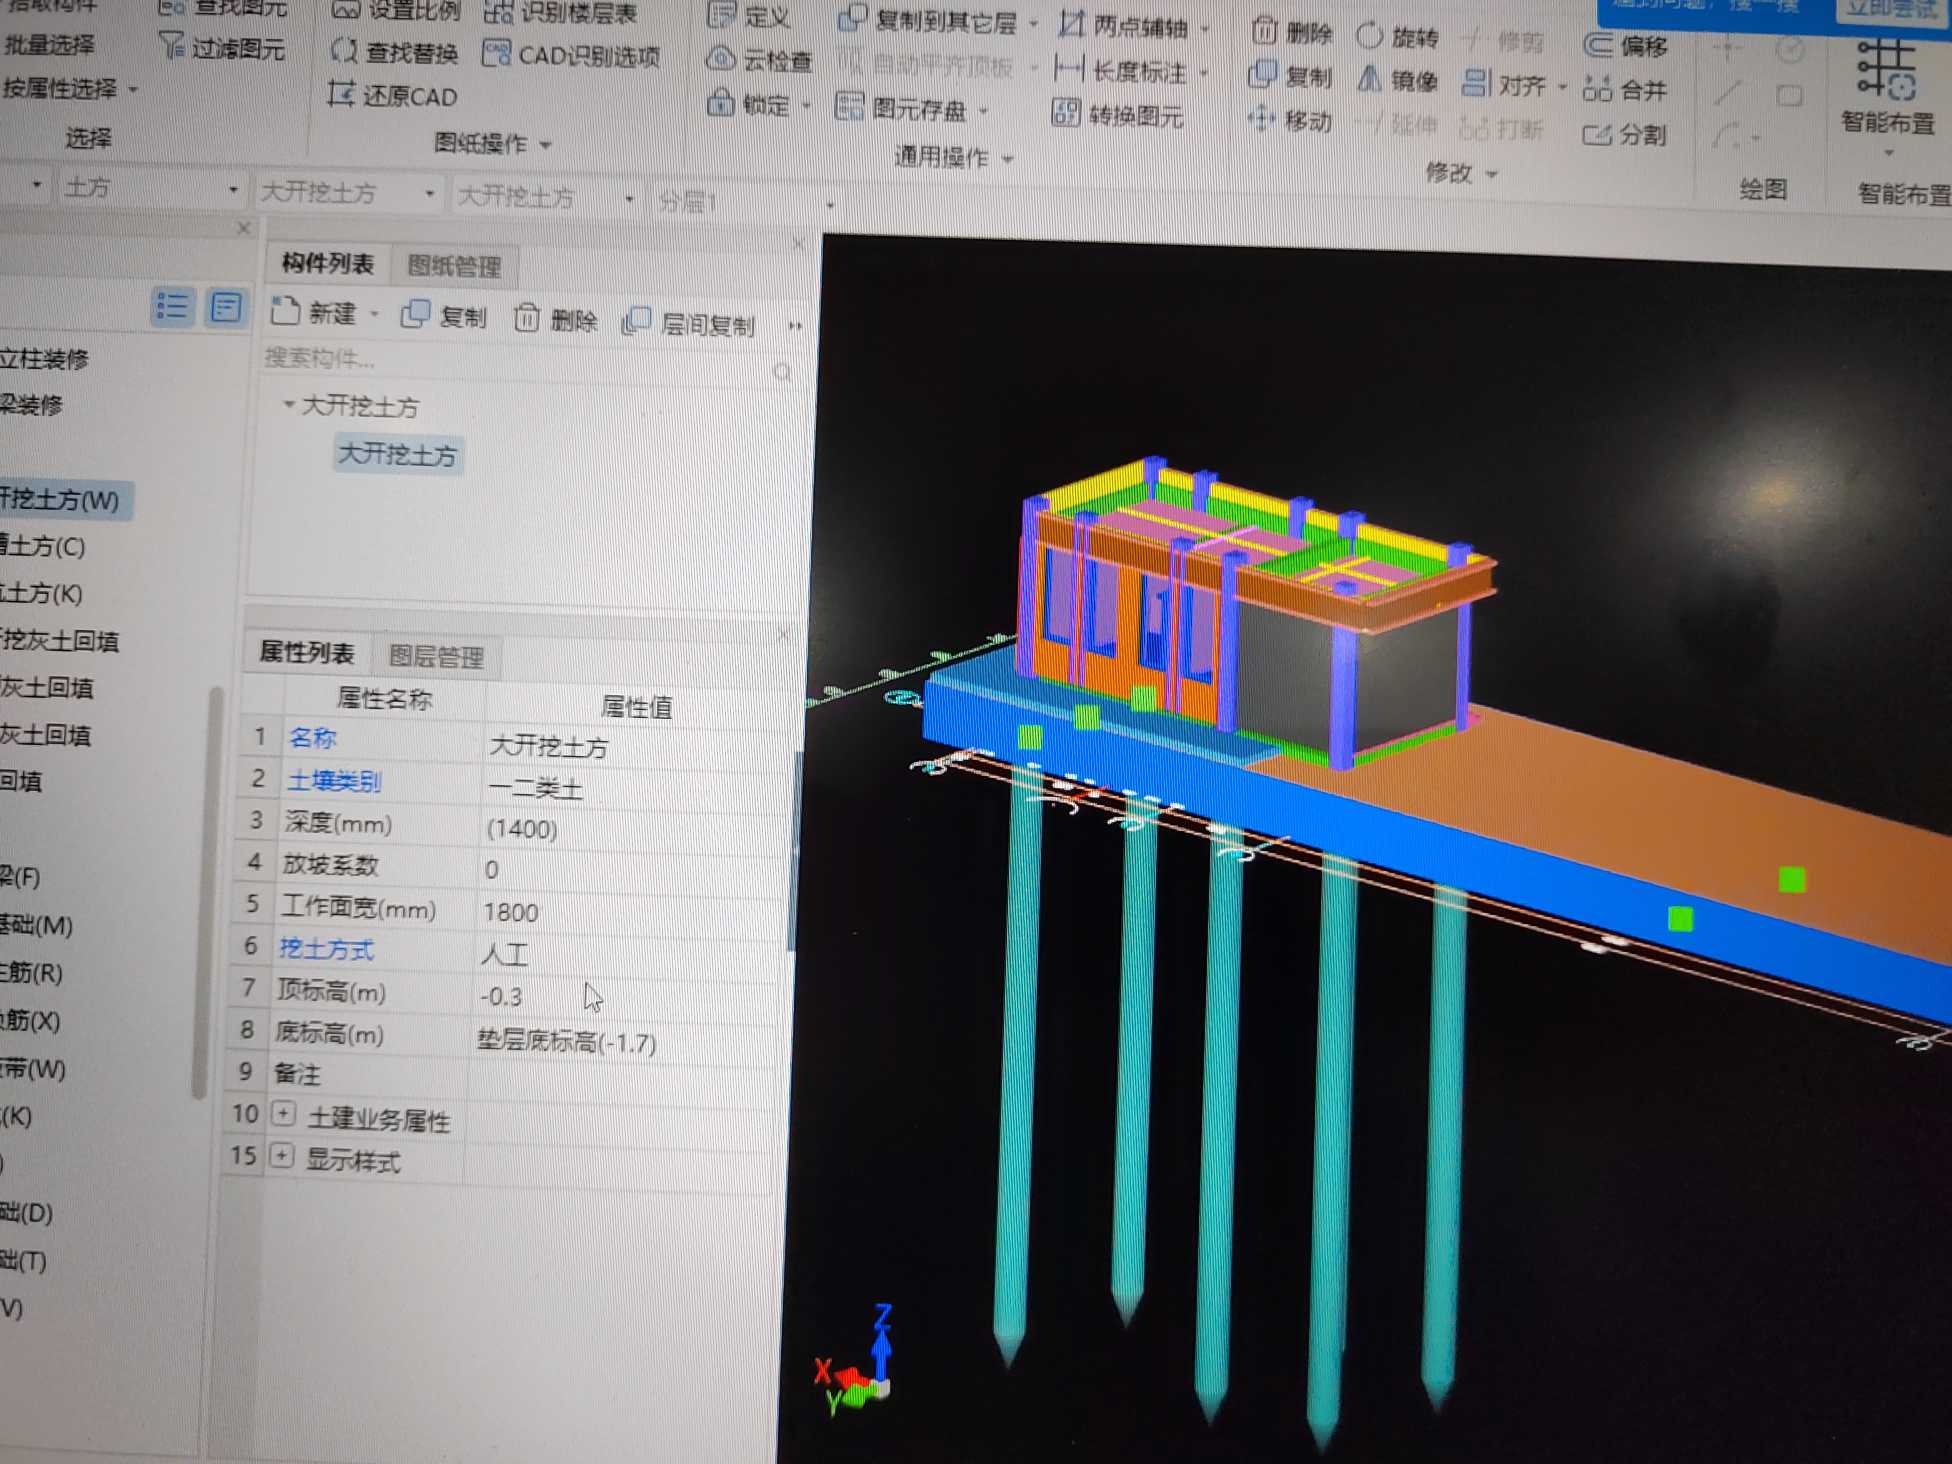Image resolution: width=1952 pixels, height=1464 pixels.
Task: Switch navigation to detail view icon
Action: click(226, 306)
